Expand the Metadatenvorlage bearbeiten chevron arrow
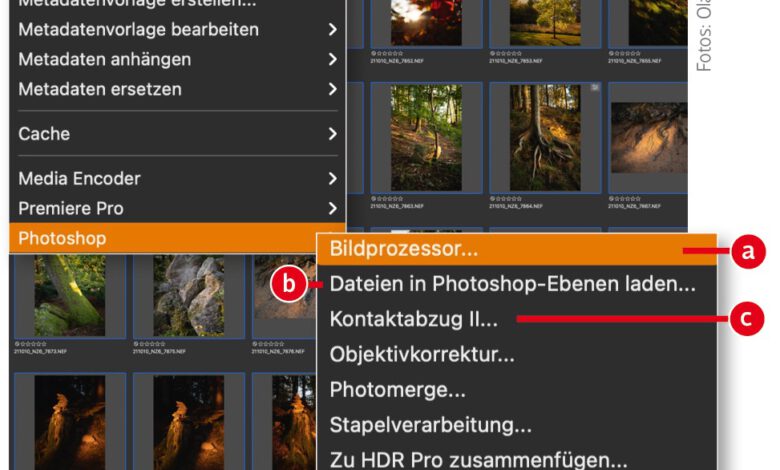 click(332, 29)
